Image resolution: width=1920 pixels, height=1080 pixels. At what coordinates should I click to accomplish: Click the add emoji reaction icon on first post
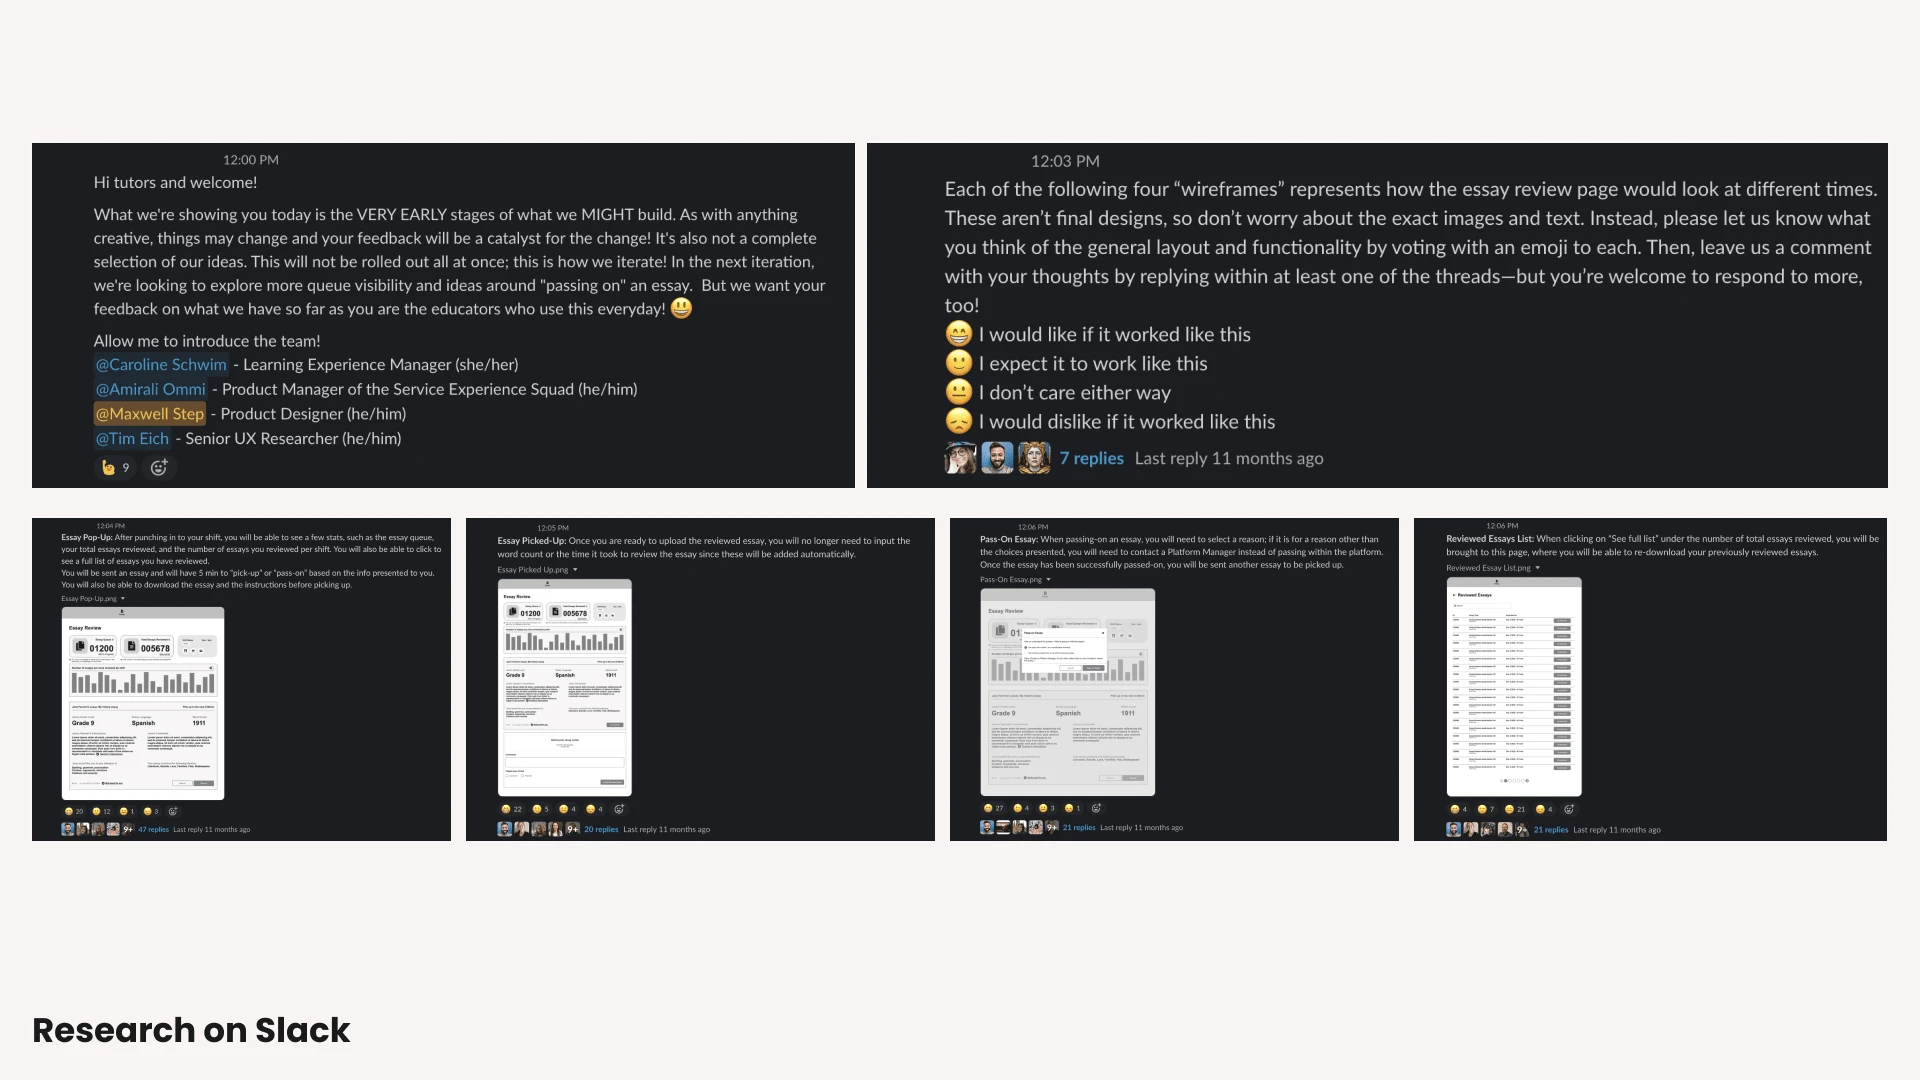click(158, 468)
